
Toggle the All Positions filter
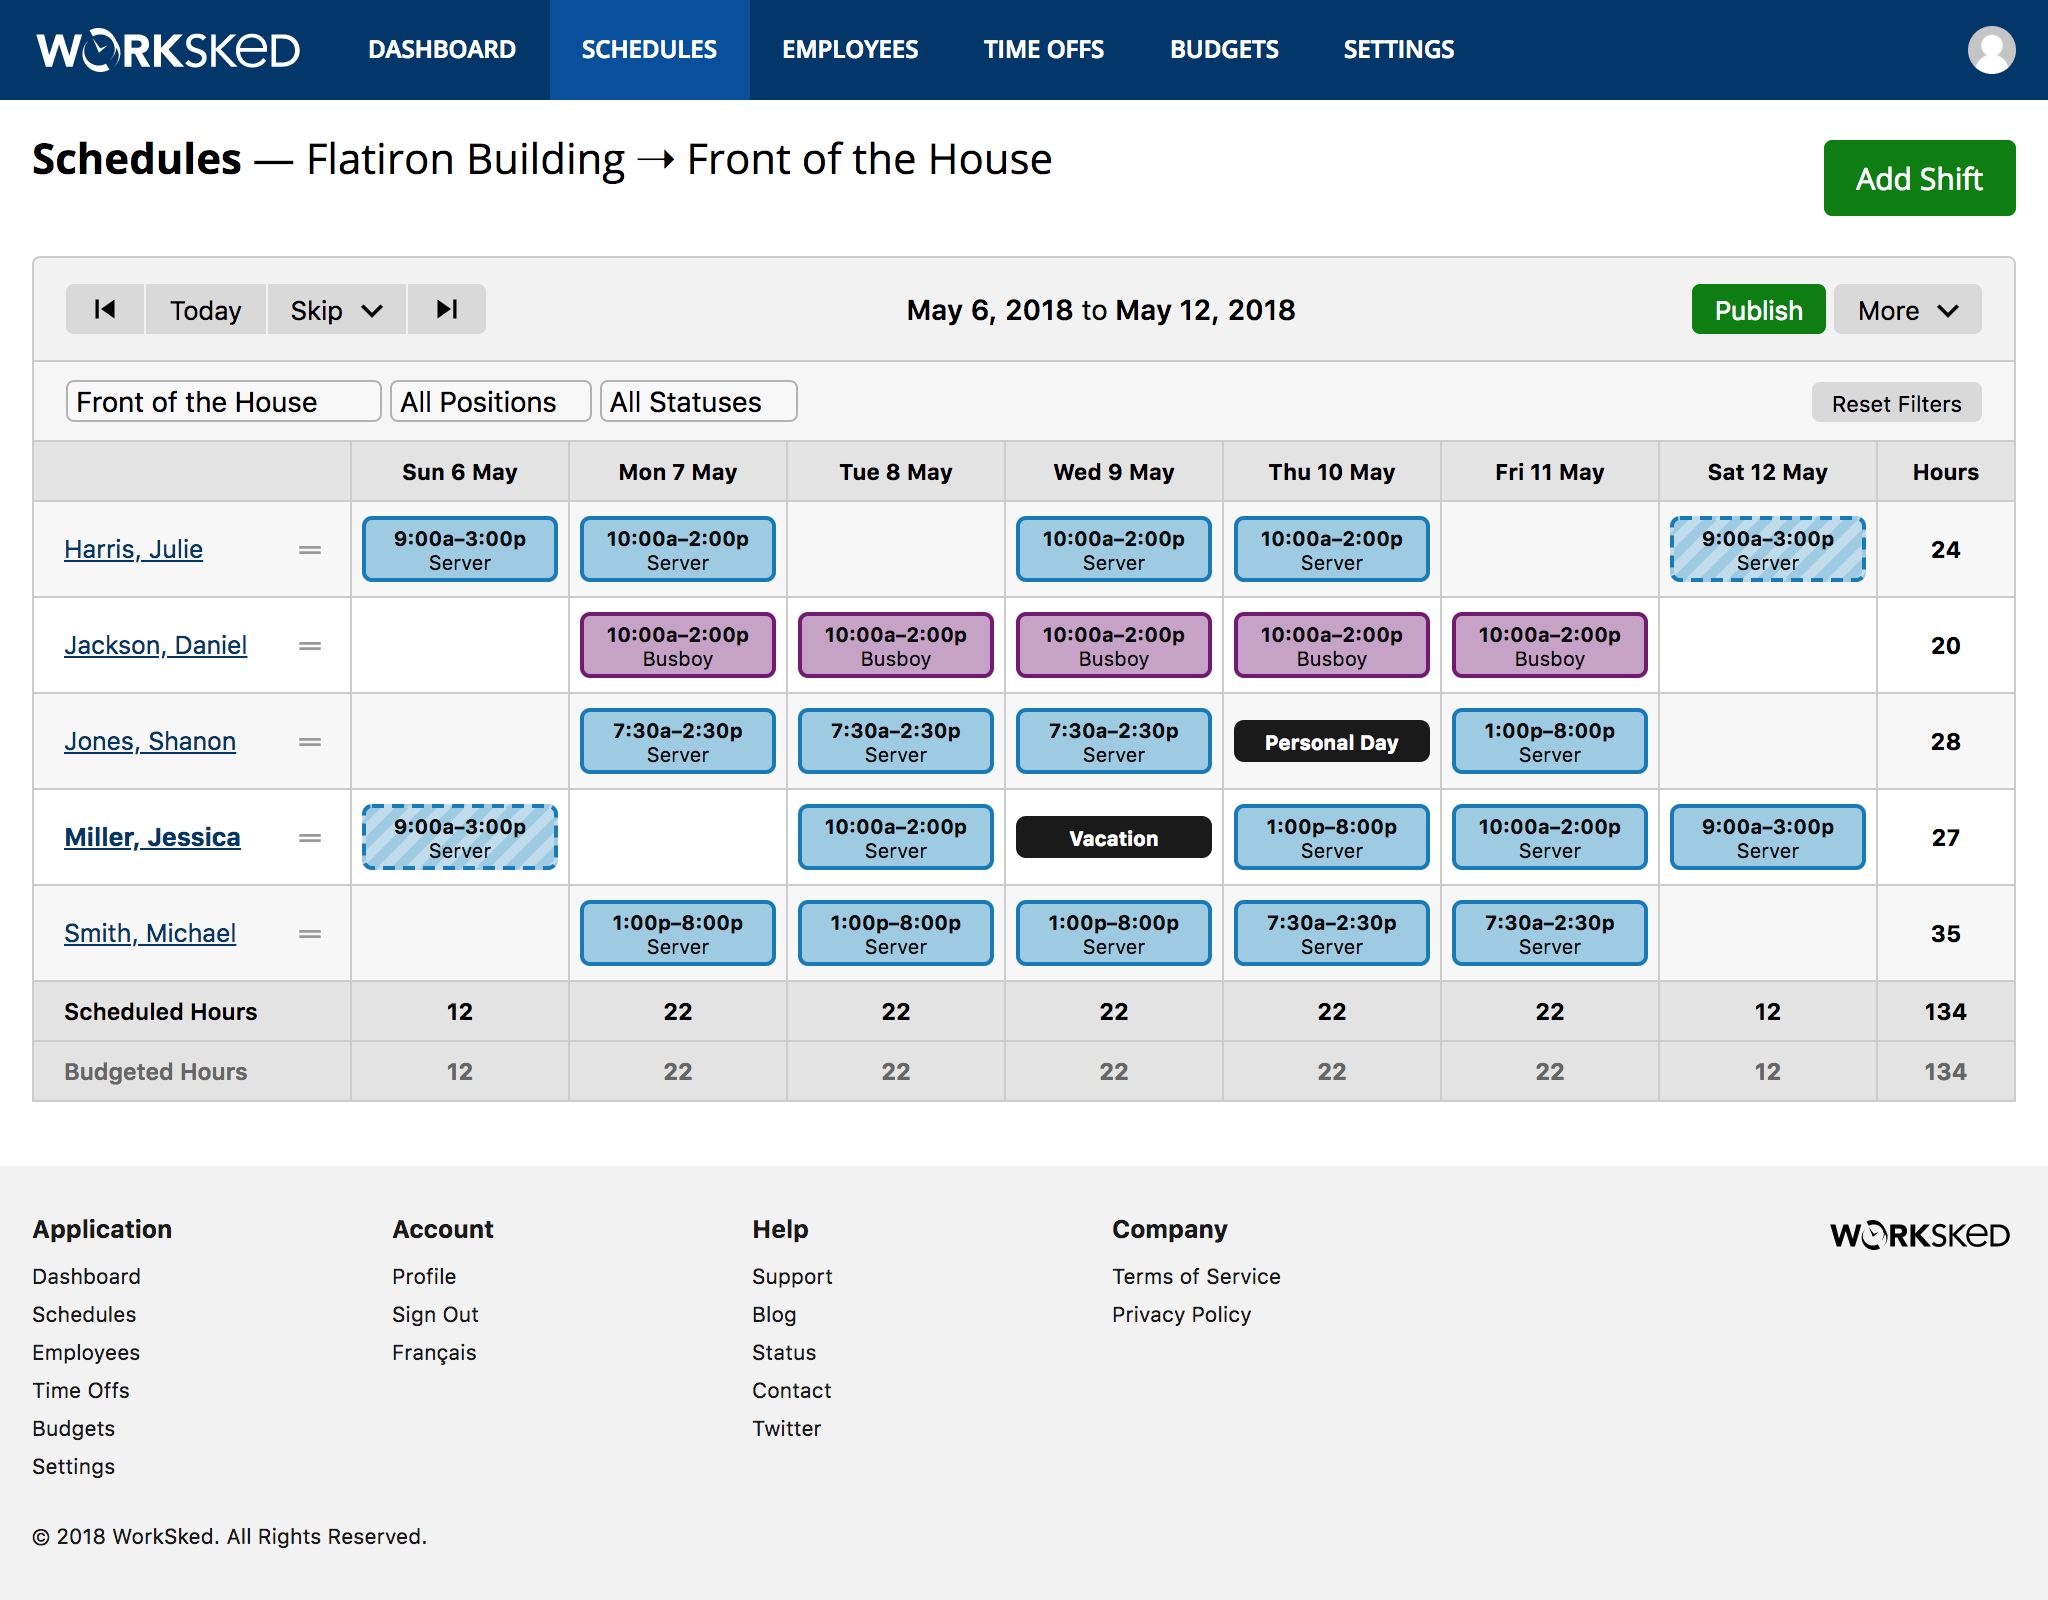pyautogui.click(x=490, y=401)
